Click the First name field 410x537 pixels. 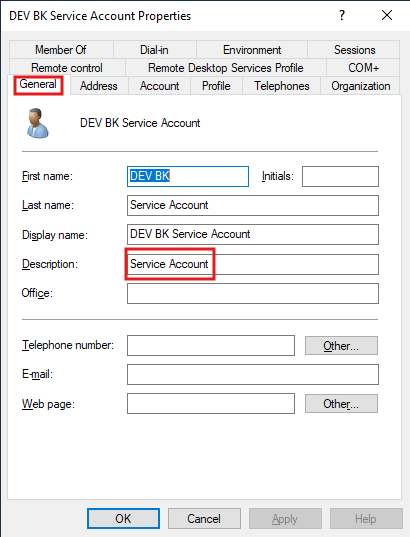click(x=188, y=176)
